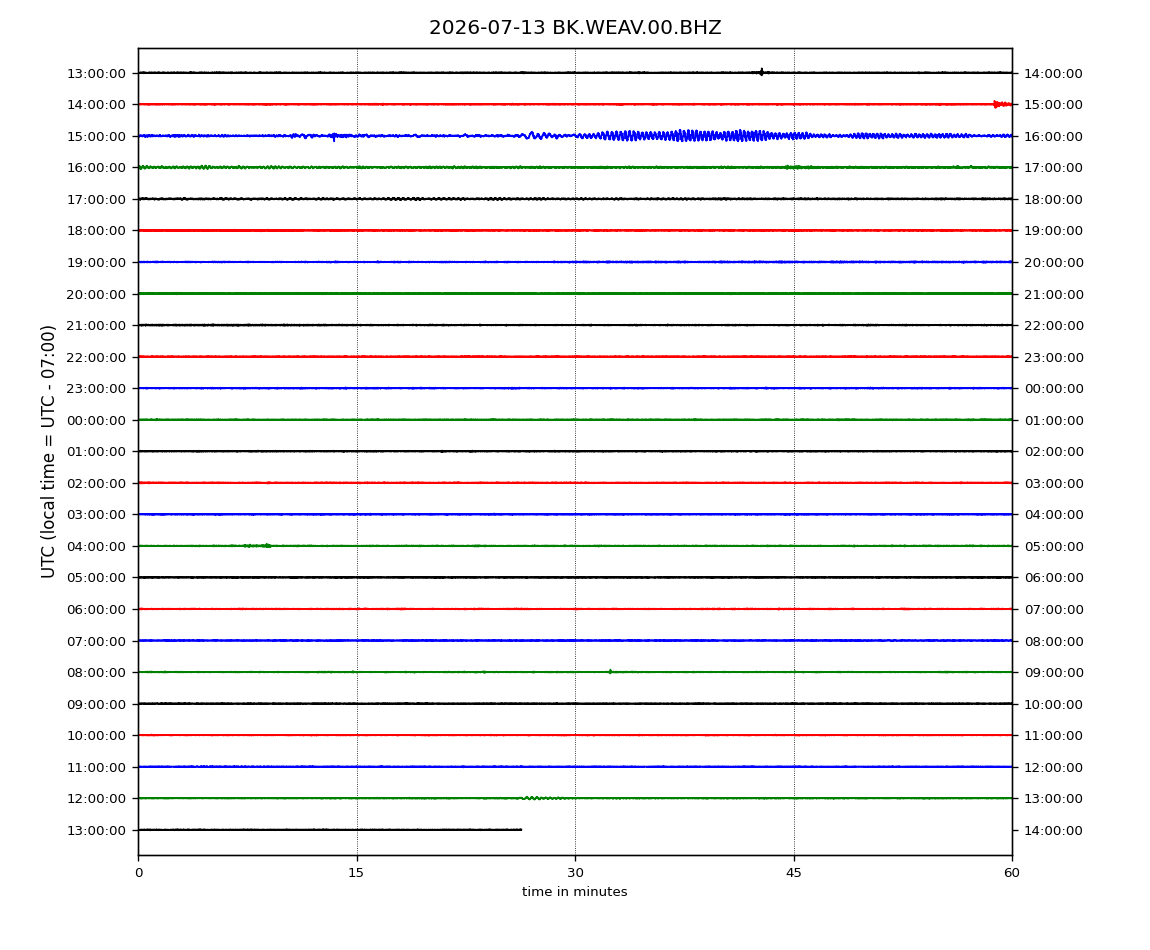Click the green wiggle on the 04:00:00 trace
The image size is (1150, 950).
257,546
